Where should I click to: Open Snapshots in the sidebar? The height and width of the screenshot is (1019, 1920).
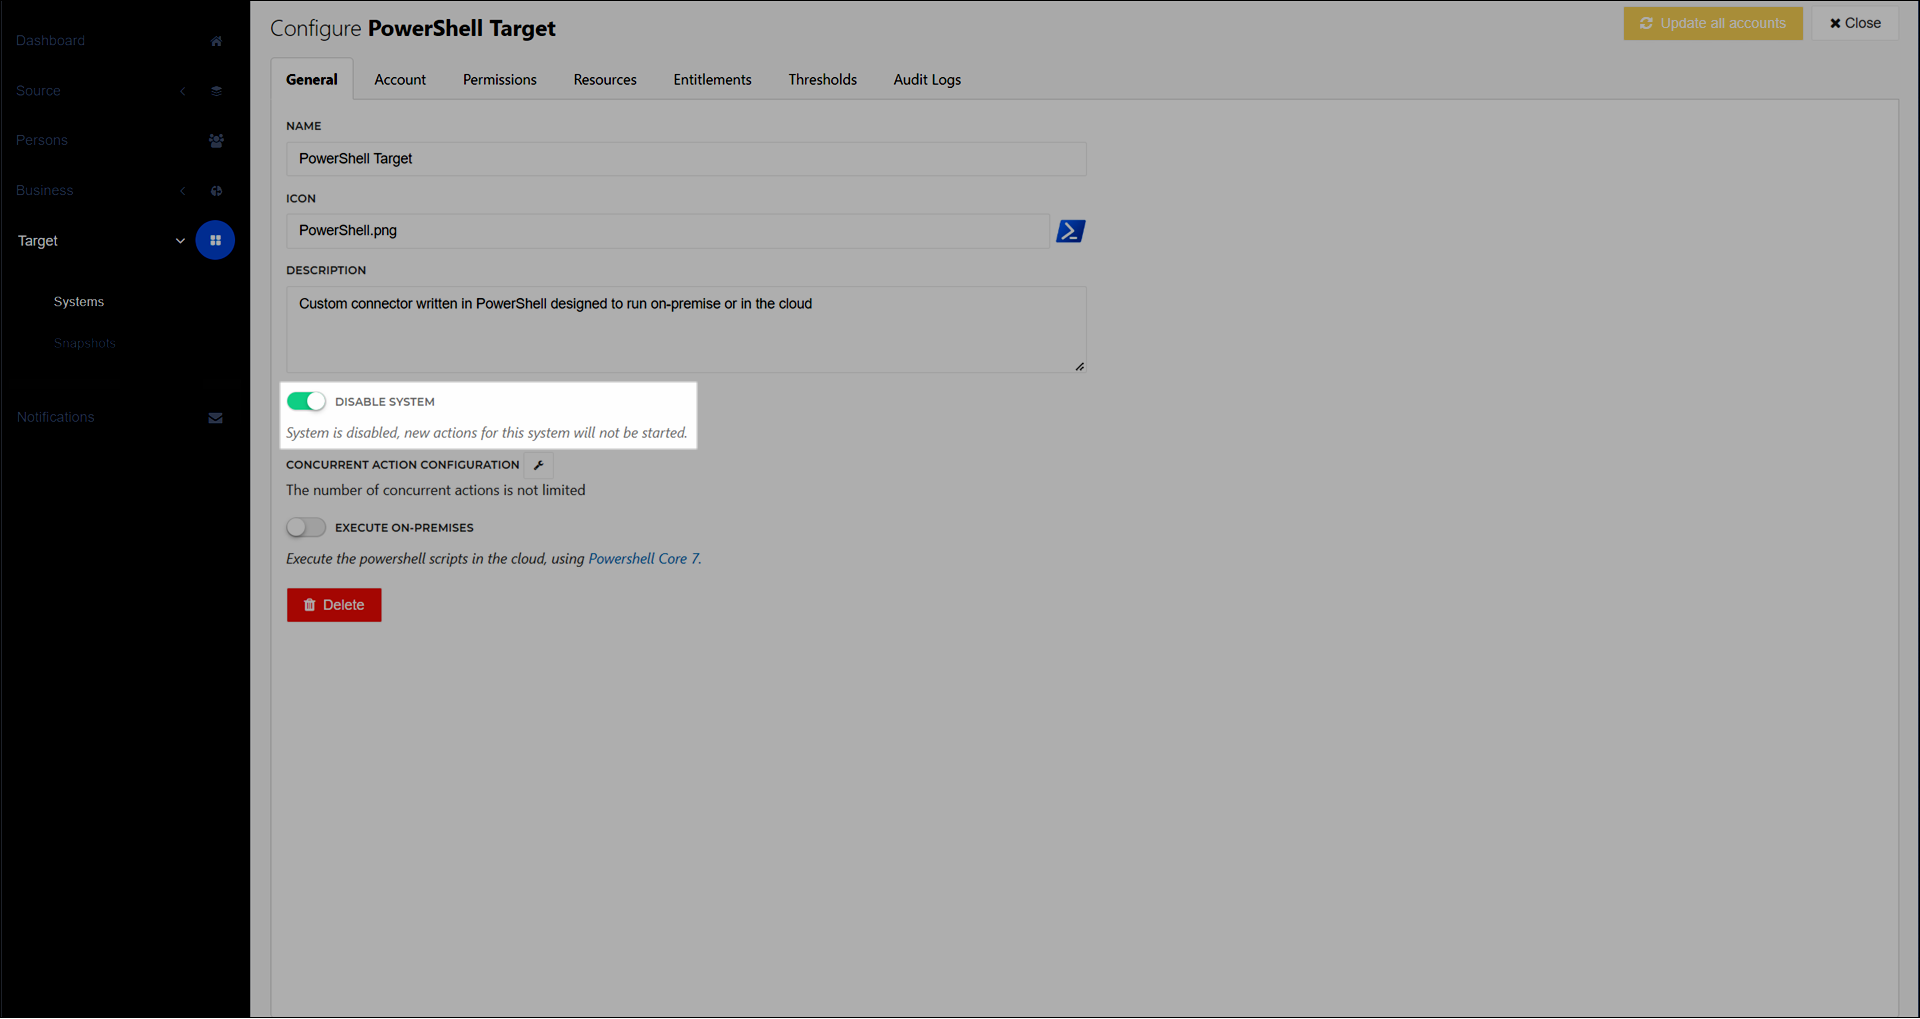85,343
